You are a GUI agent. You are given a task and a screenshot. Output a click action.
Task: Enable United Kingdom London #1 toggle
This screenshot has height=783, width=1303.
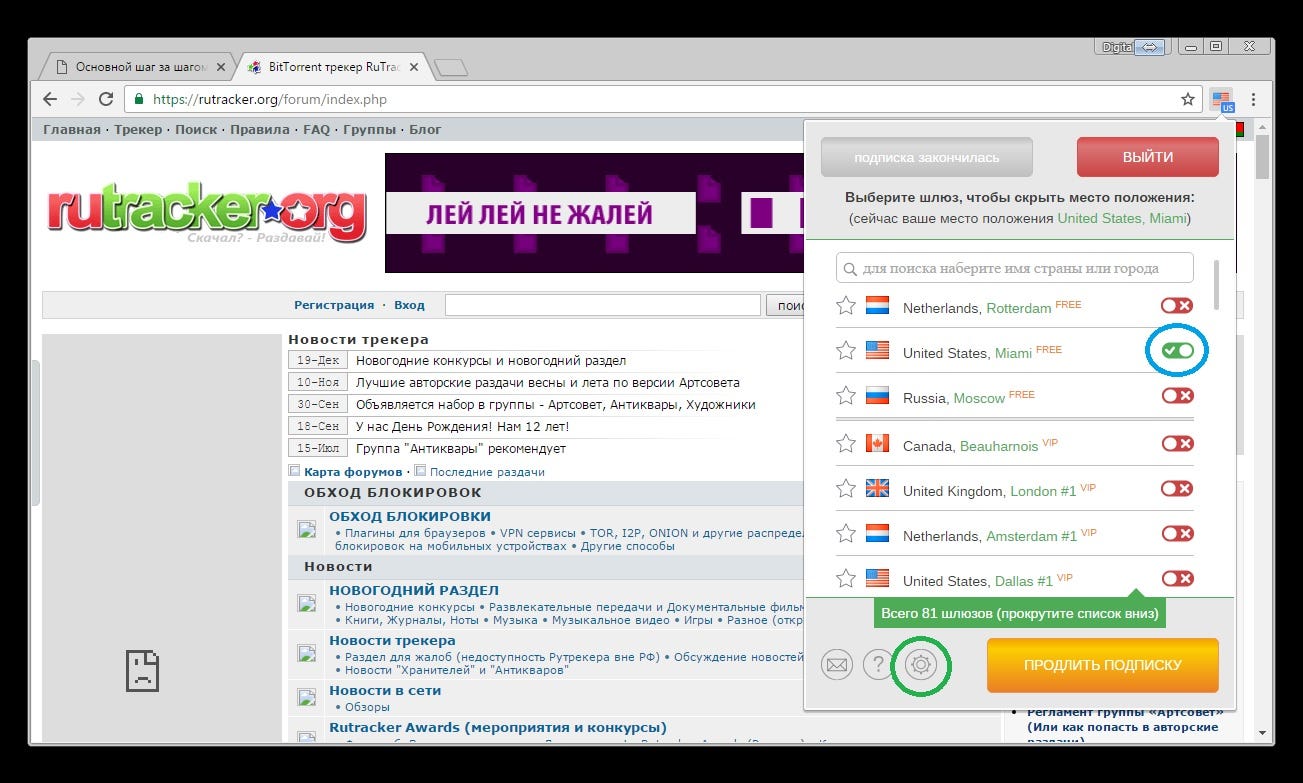(x=1177, y=489)
